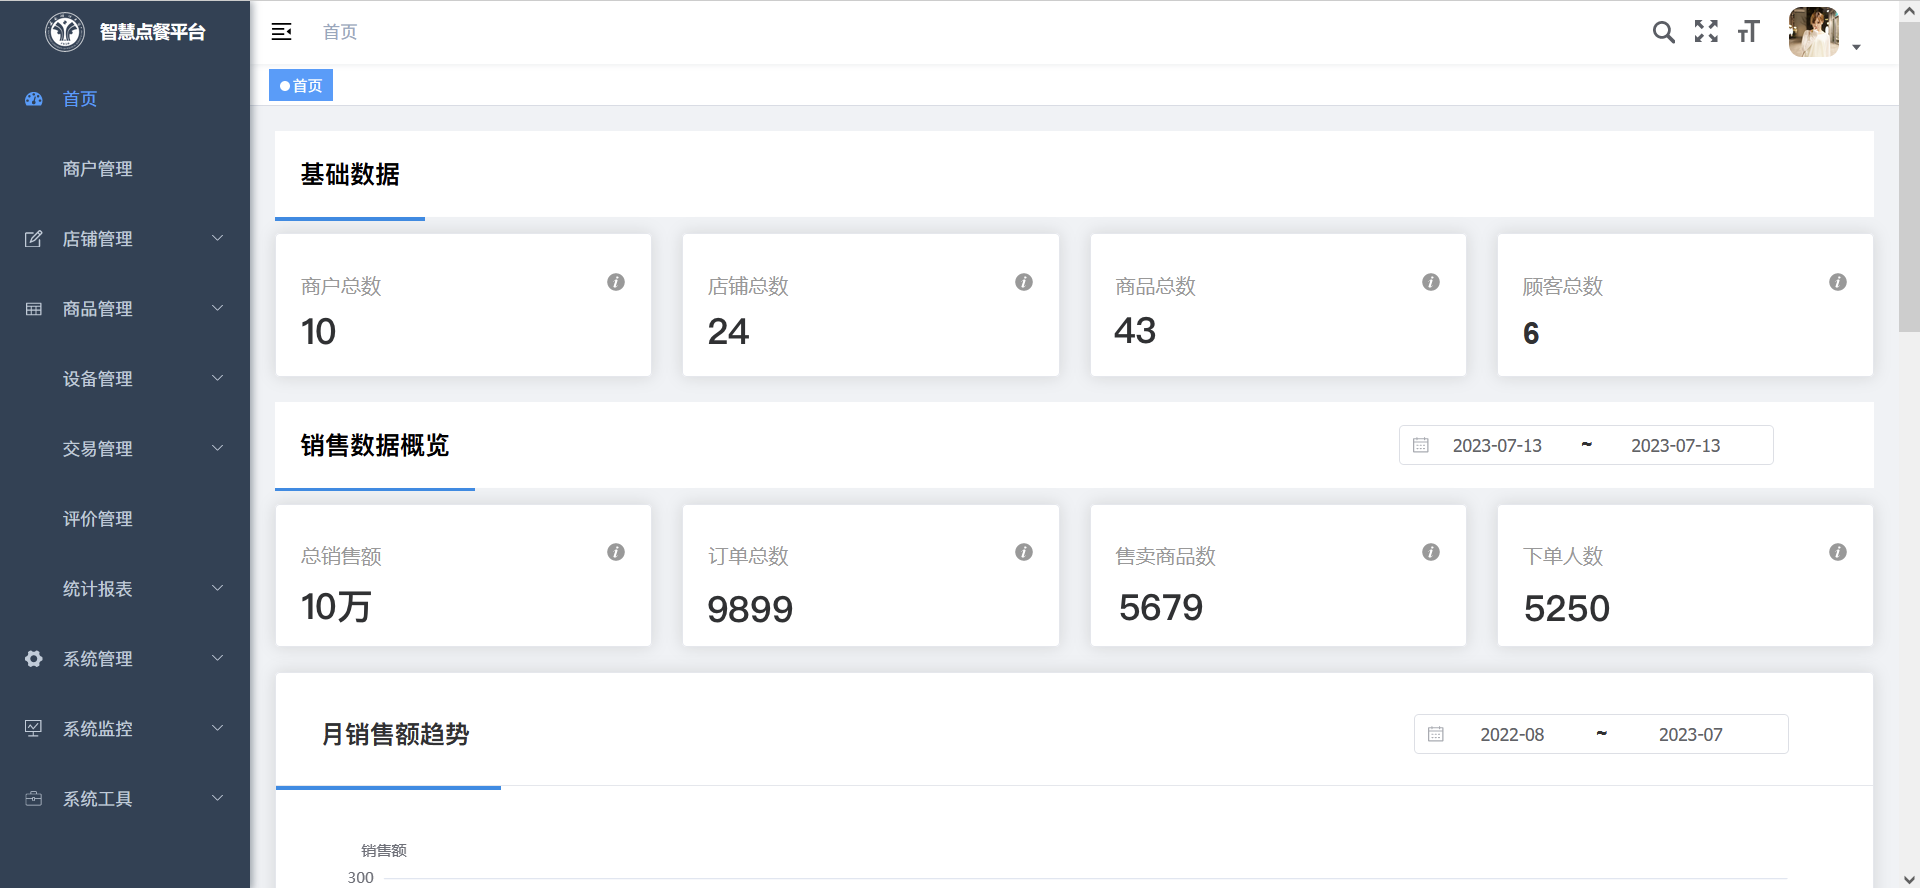1920x888 pixels.
Task: Click info icon on 商品总数 card
Action: point(1431,282)
